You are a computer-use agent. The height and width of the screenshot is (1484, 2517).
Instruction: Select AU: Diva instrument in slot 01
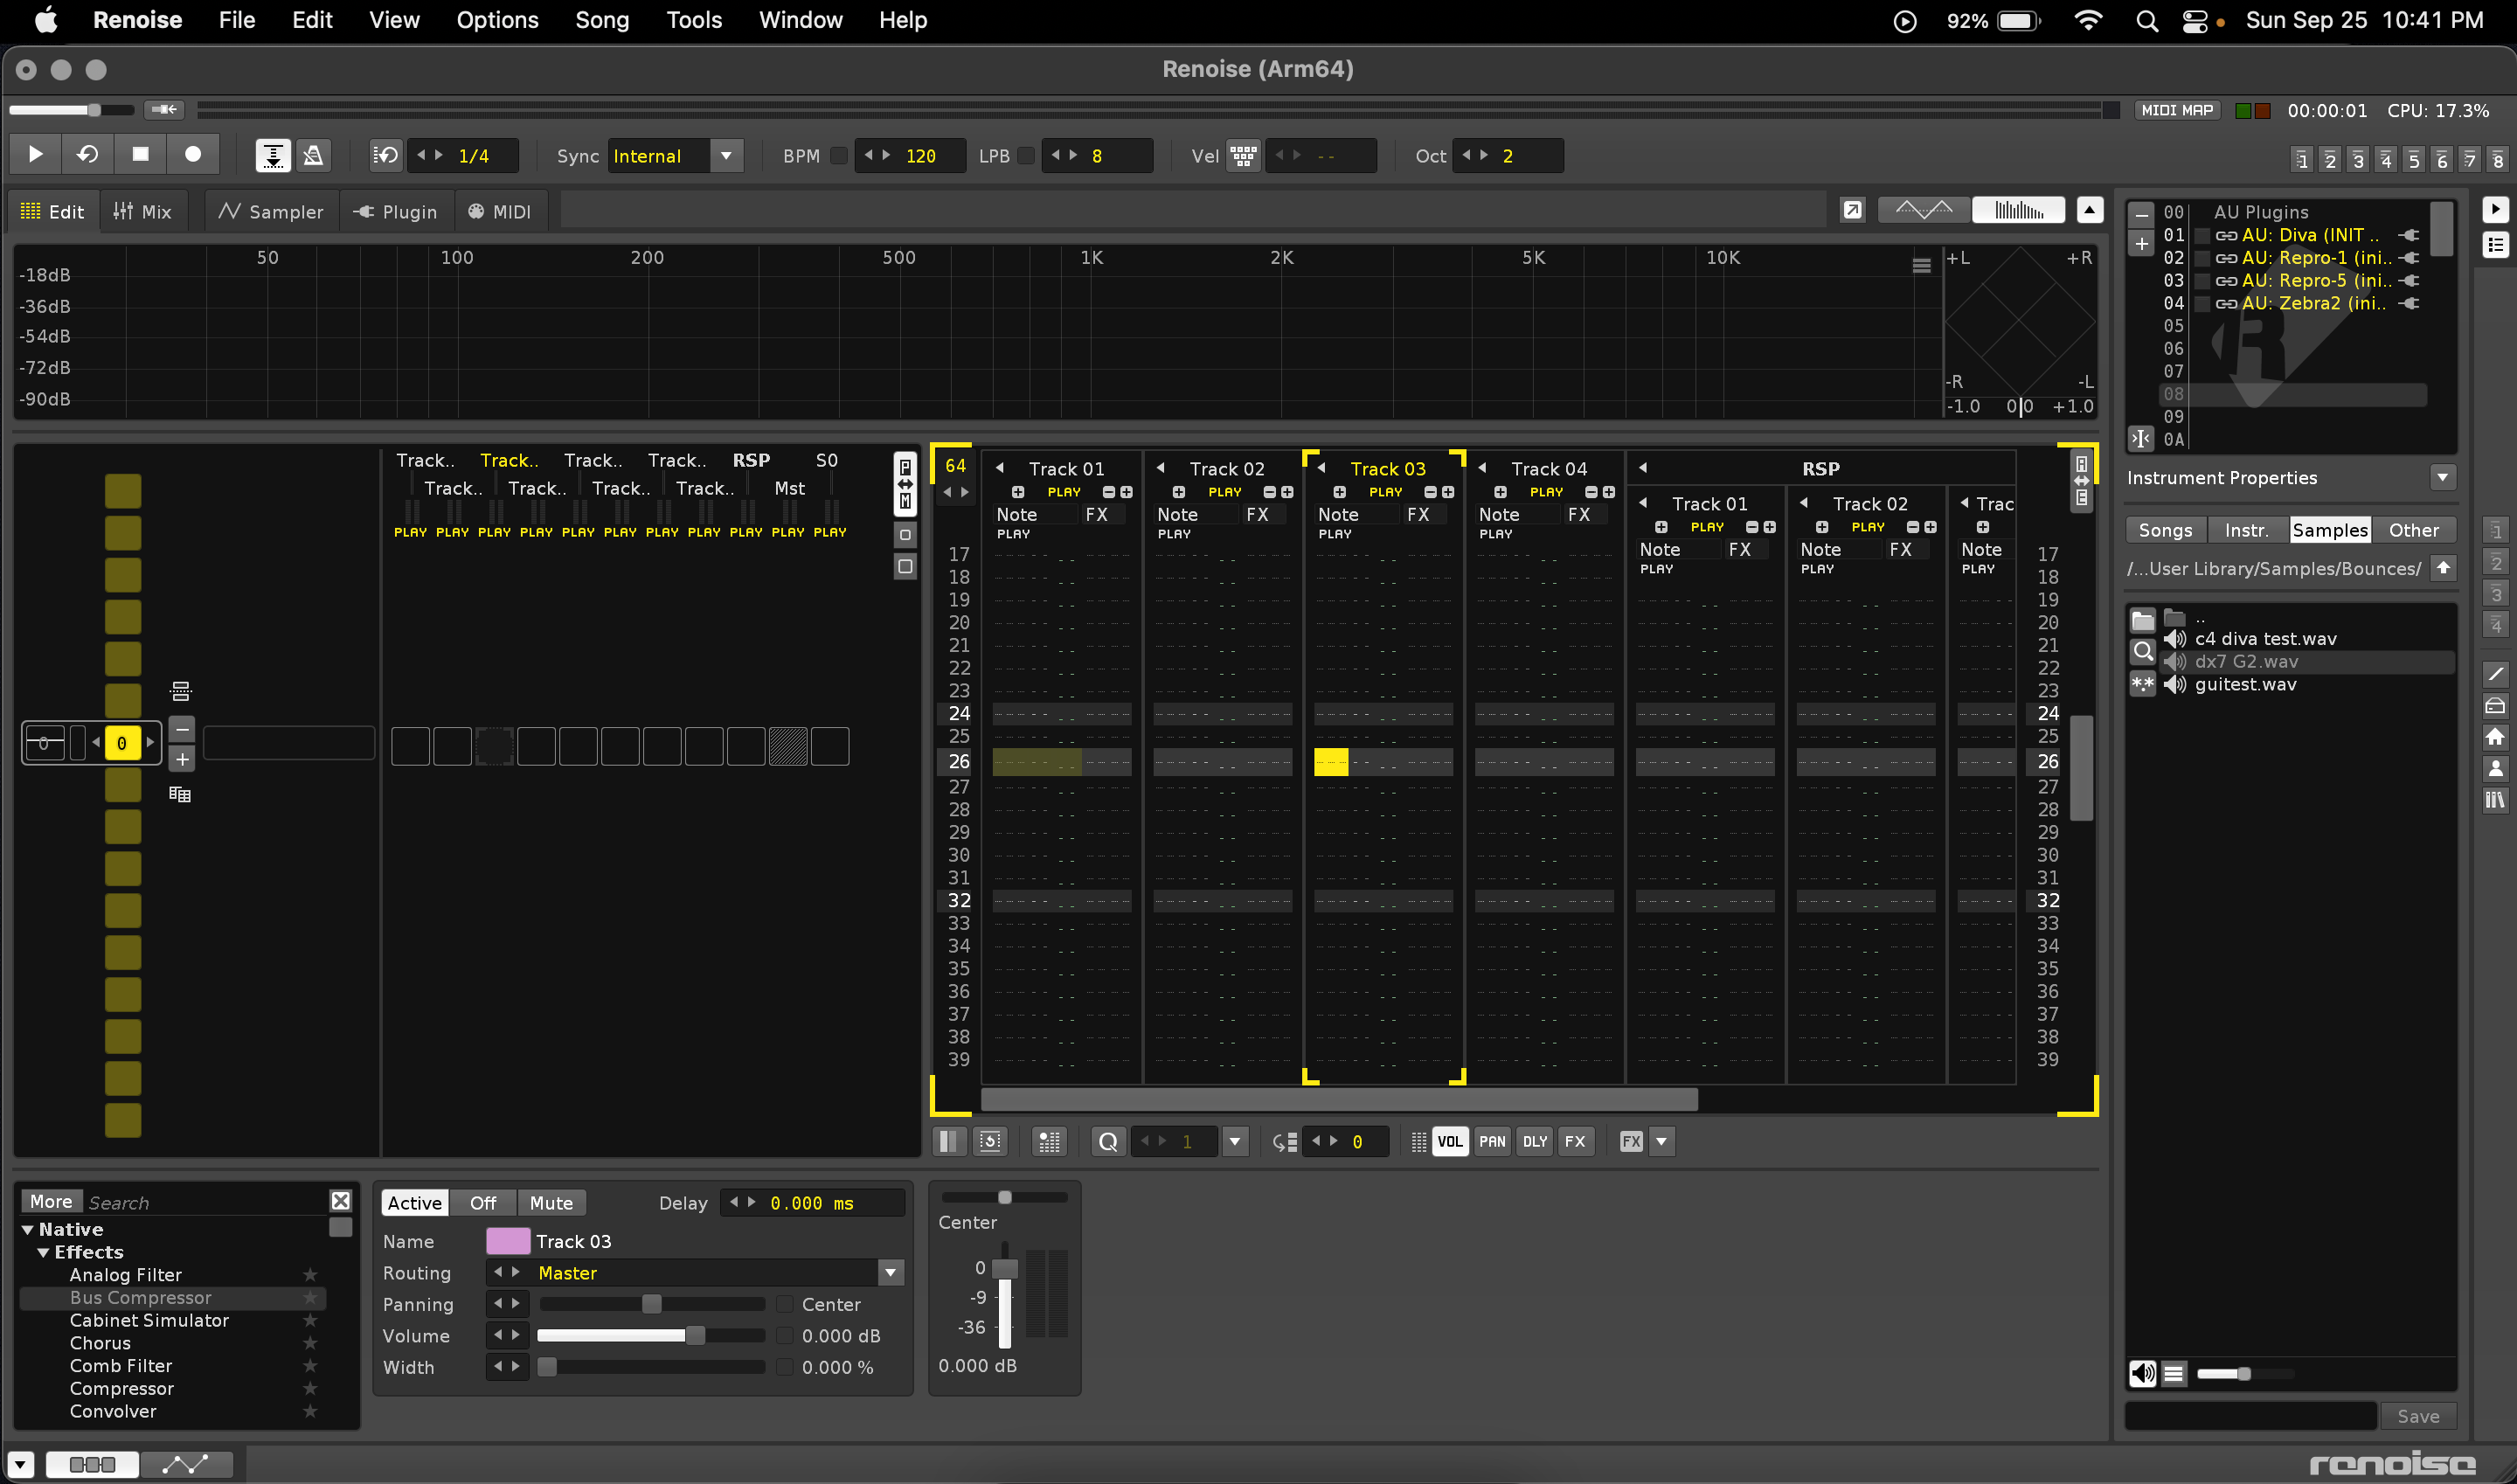coord(2310,235)
